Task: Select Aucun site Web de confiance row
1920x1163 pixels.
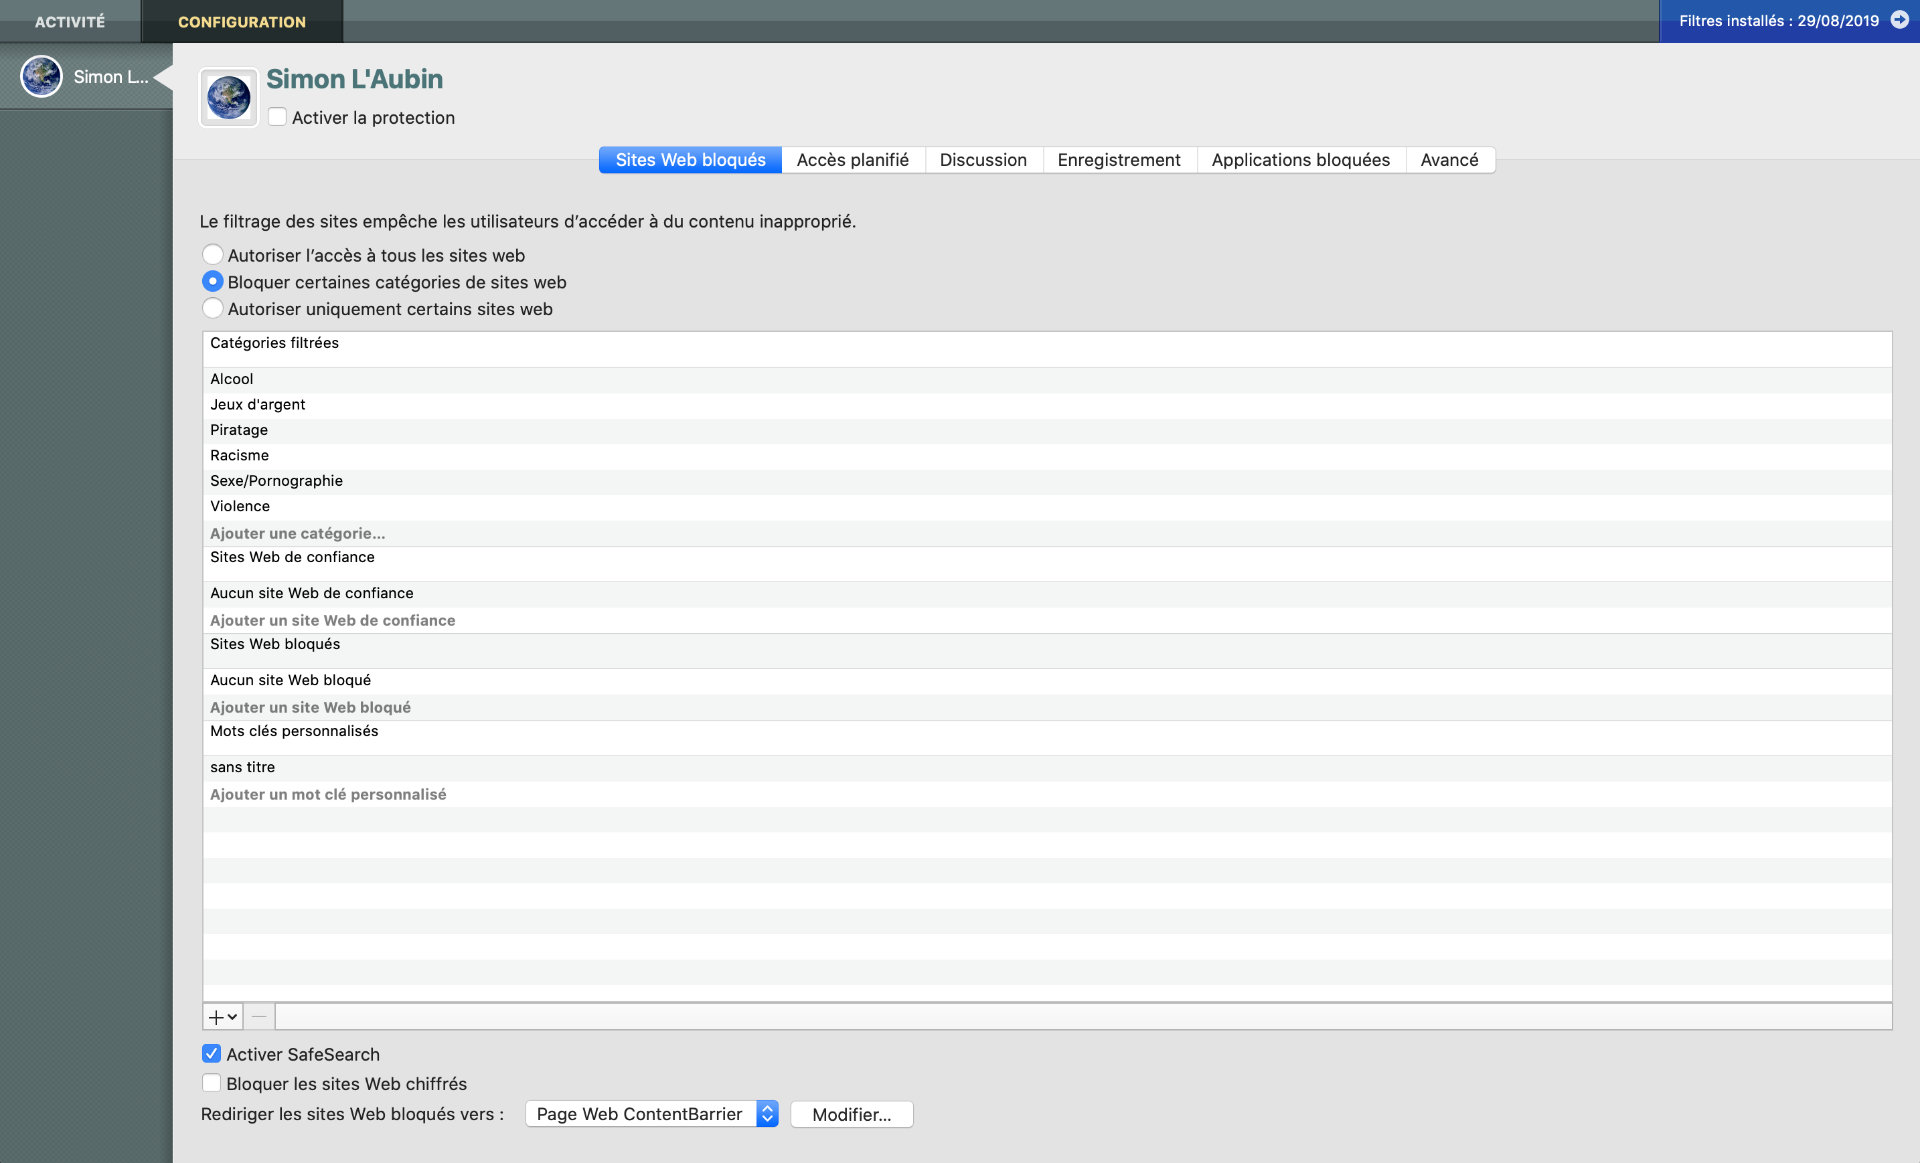Action: 1047,594
